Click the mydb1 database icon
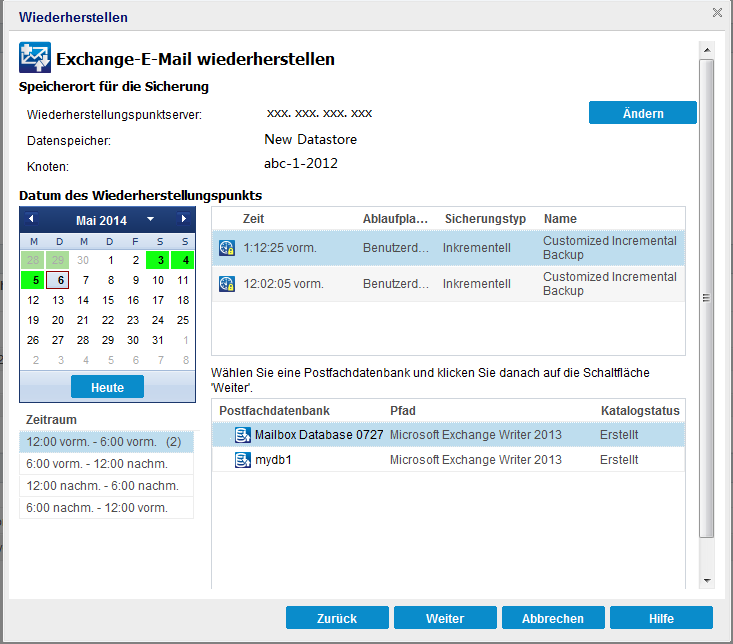Screen dimensions: 733x644 243,460
